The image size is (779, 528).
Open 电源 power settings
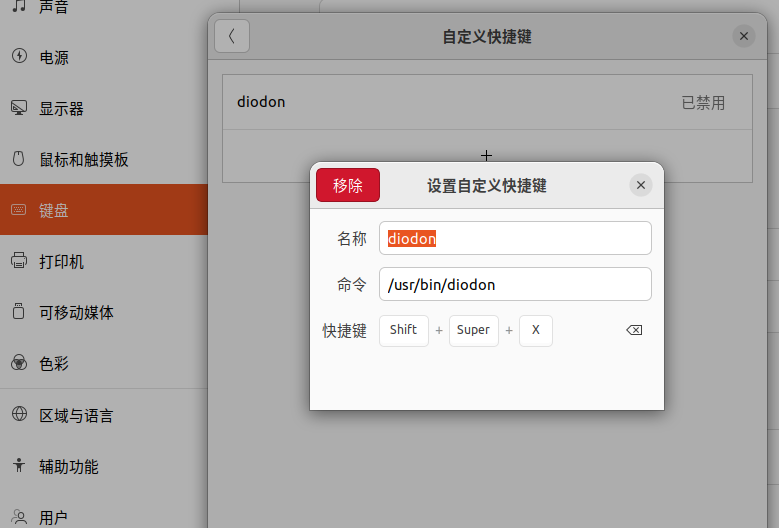point(104,57)
